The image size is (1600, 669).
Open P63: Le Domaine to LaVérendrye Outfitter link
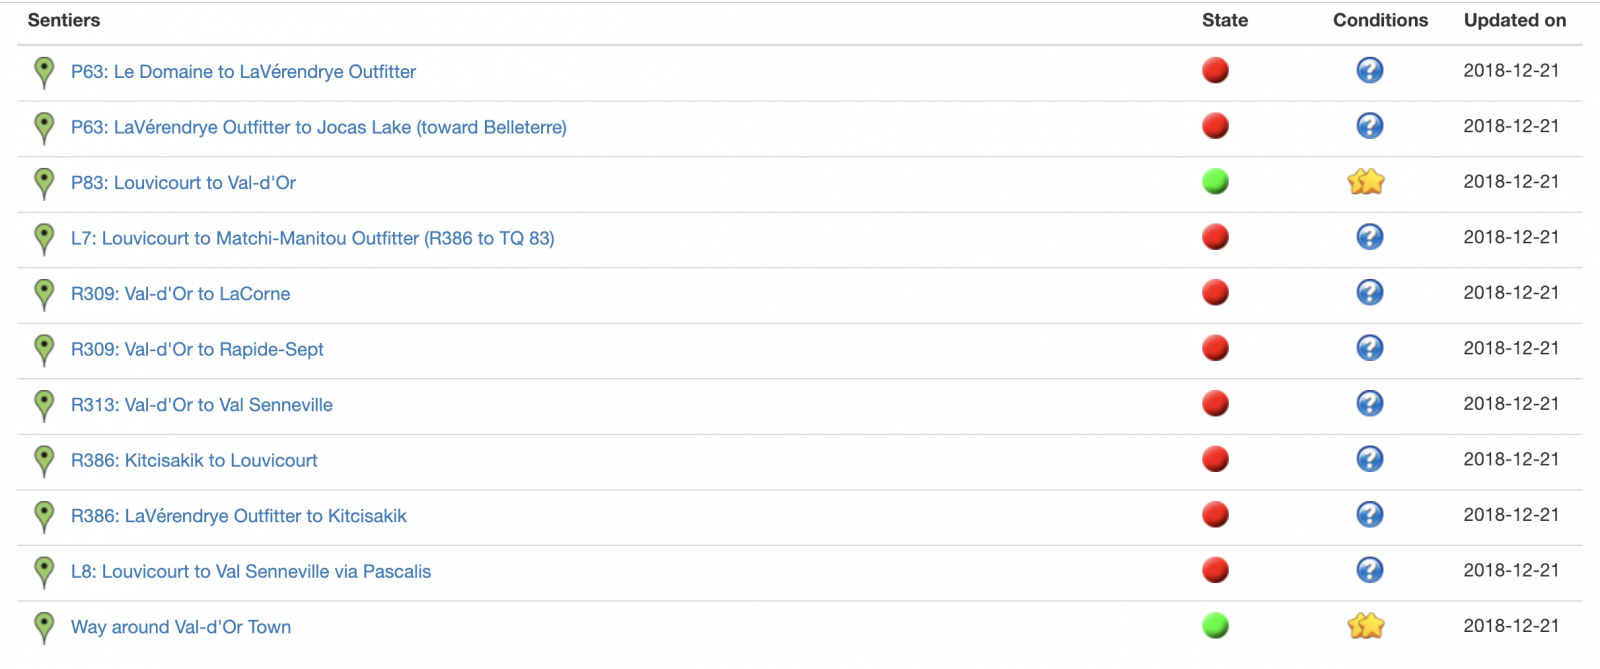(x=243, y=72)
